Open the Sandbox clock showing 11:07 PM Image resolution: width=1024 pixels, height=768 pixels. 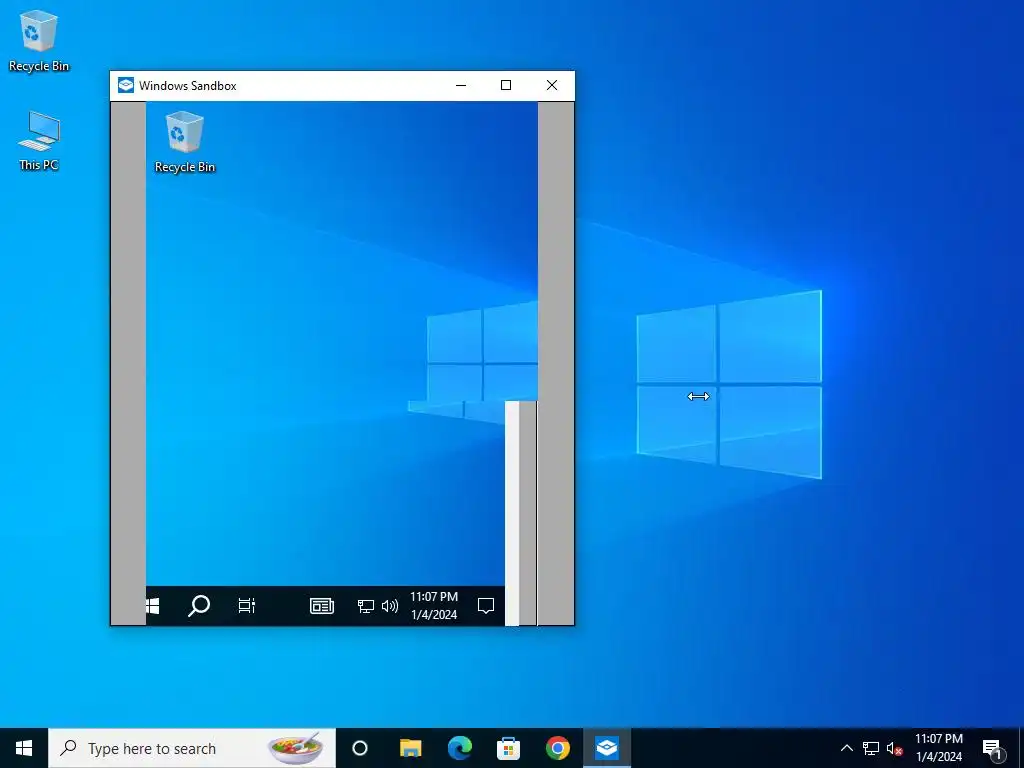(x=434, y=605)
